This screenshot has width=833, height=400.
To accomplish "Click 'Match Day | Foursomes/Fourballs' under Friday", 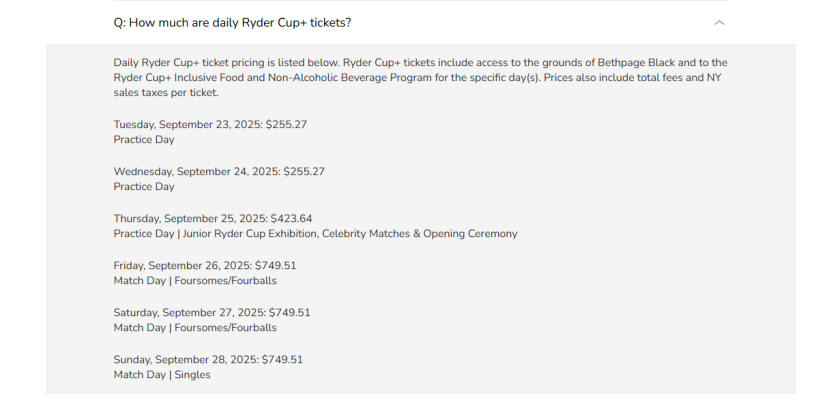I will 195,280.
